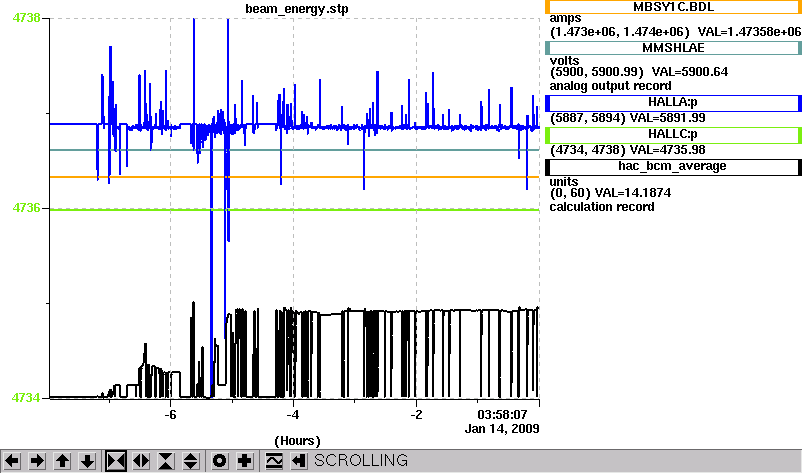The image size is (802, 473).
Task: Click the 03:58:07 timestamp
Action: [502, 414]
